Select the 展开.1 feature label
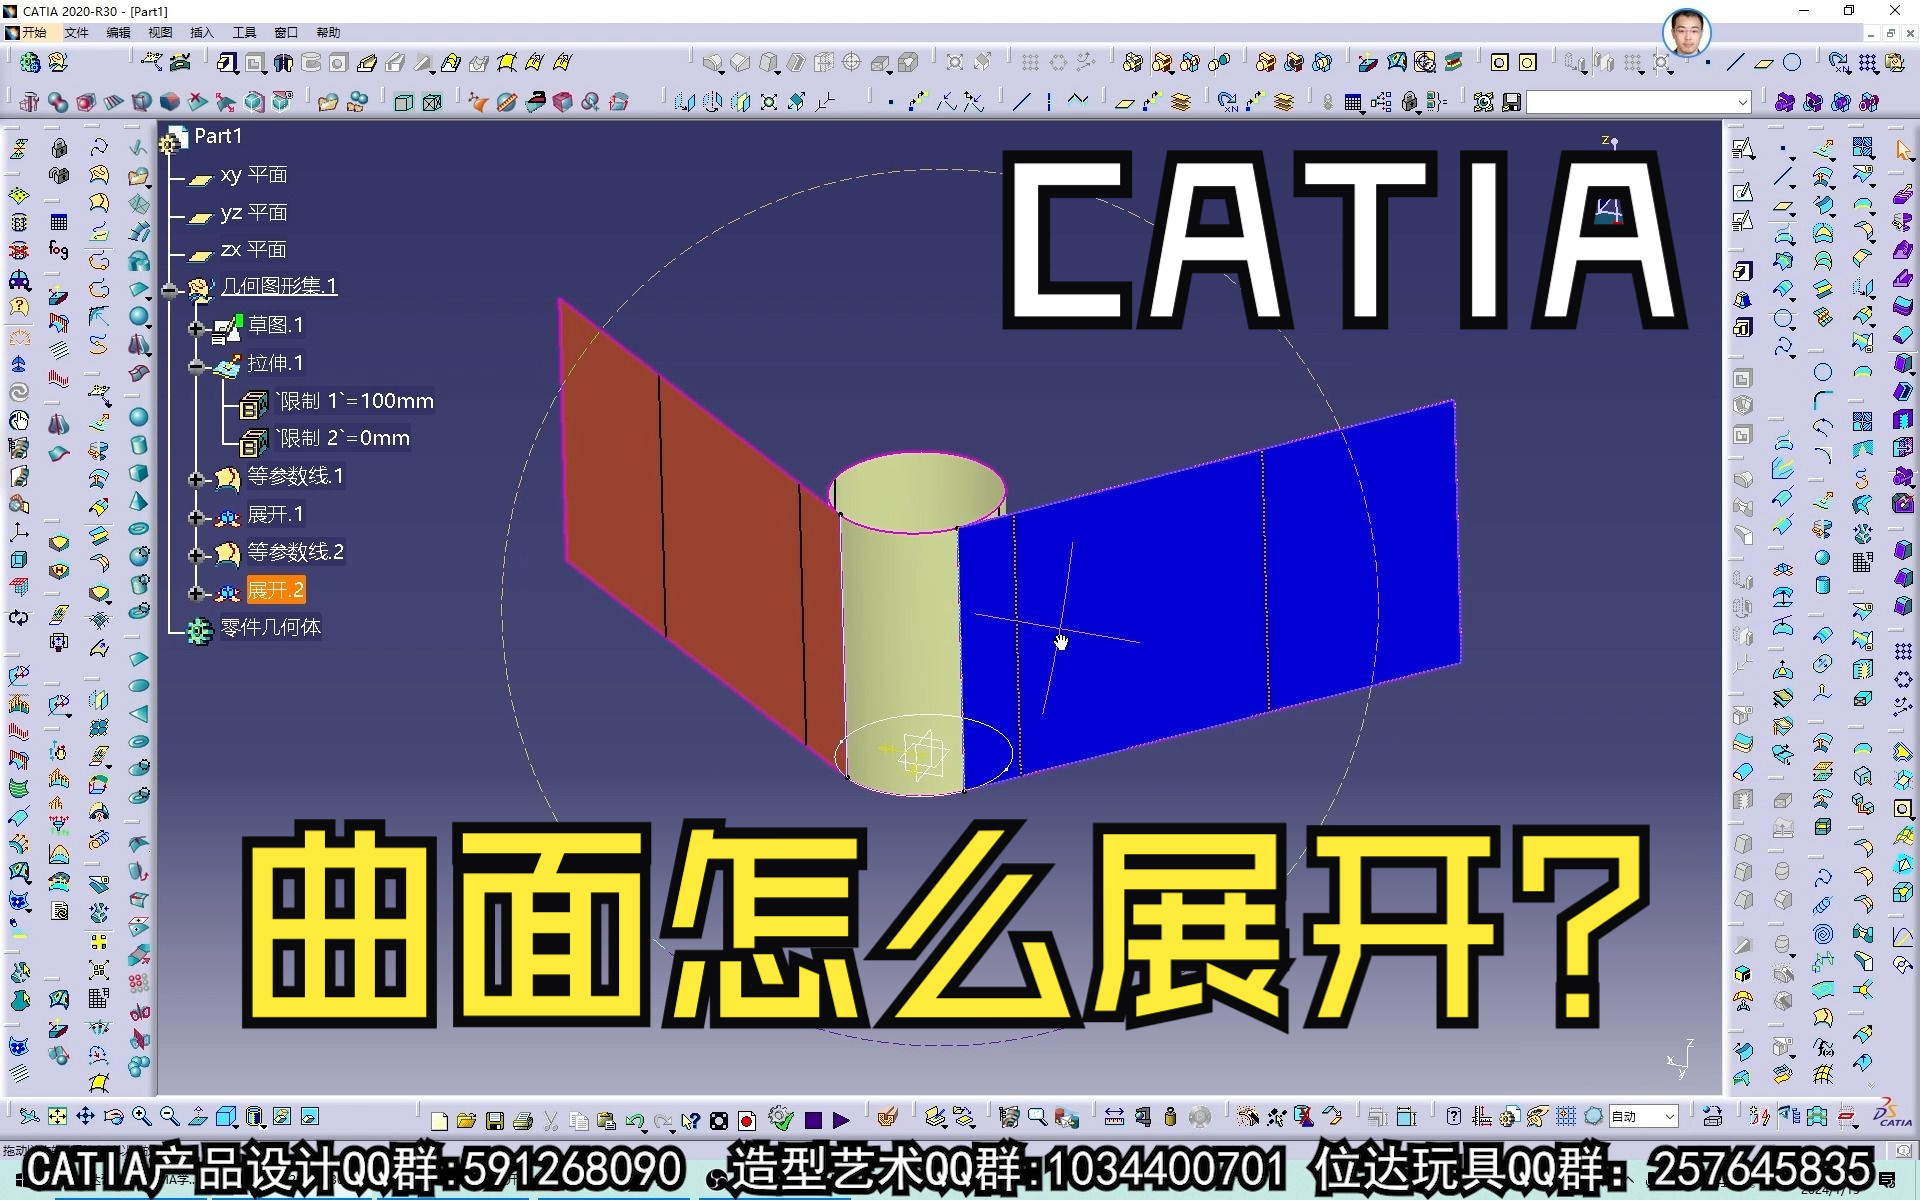Viewport: 1920px width, 1200px height. pyautogui.click(x=275, y=514)
